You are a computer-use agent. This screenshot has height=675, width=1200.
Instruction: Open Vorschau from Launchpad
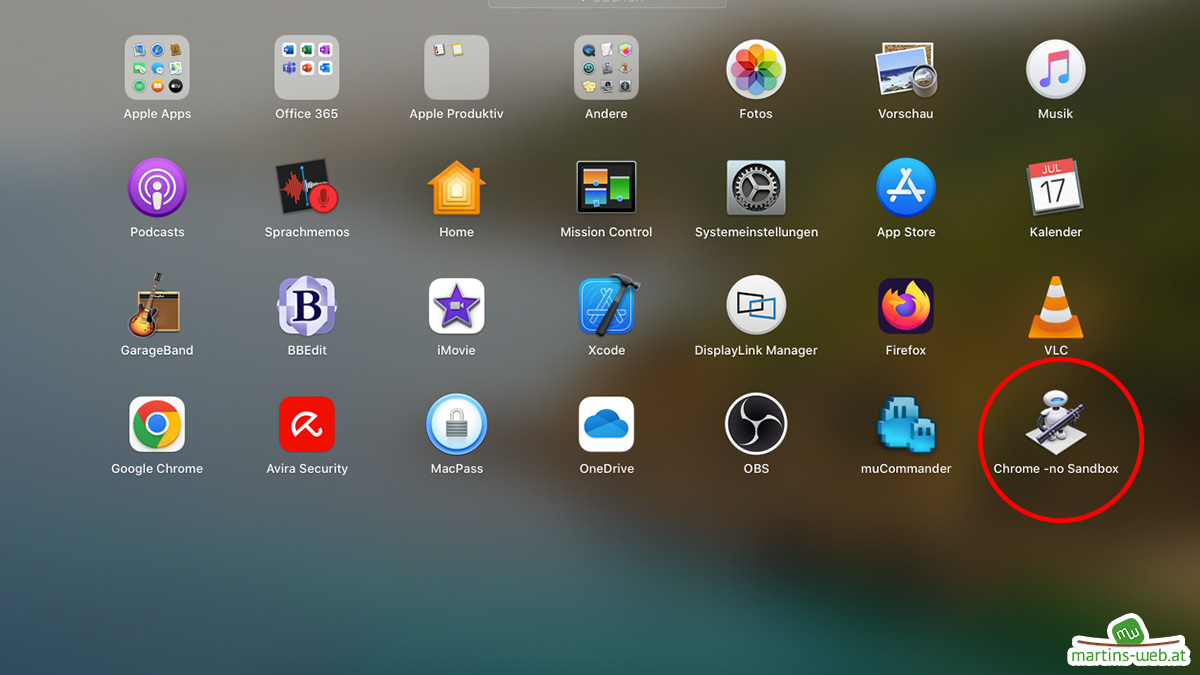pos(906,69)
